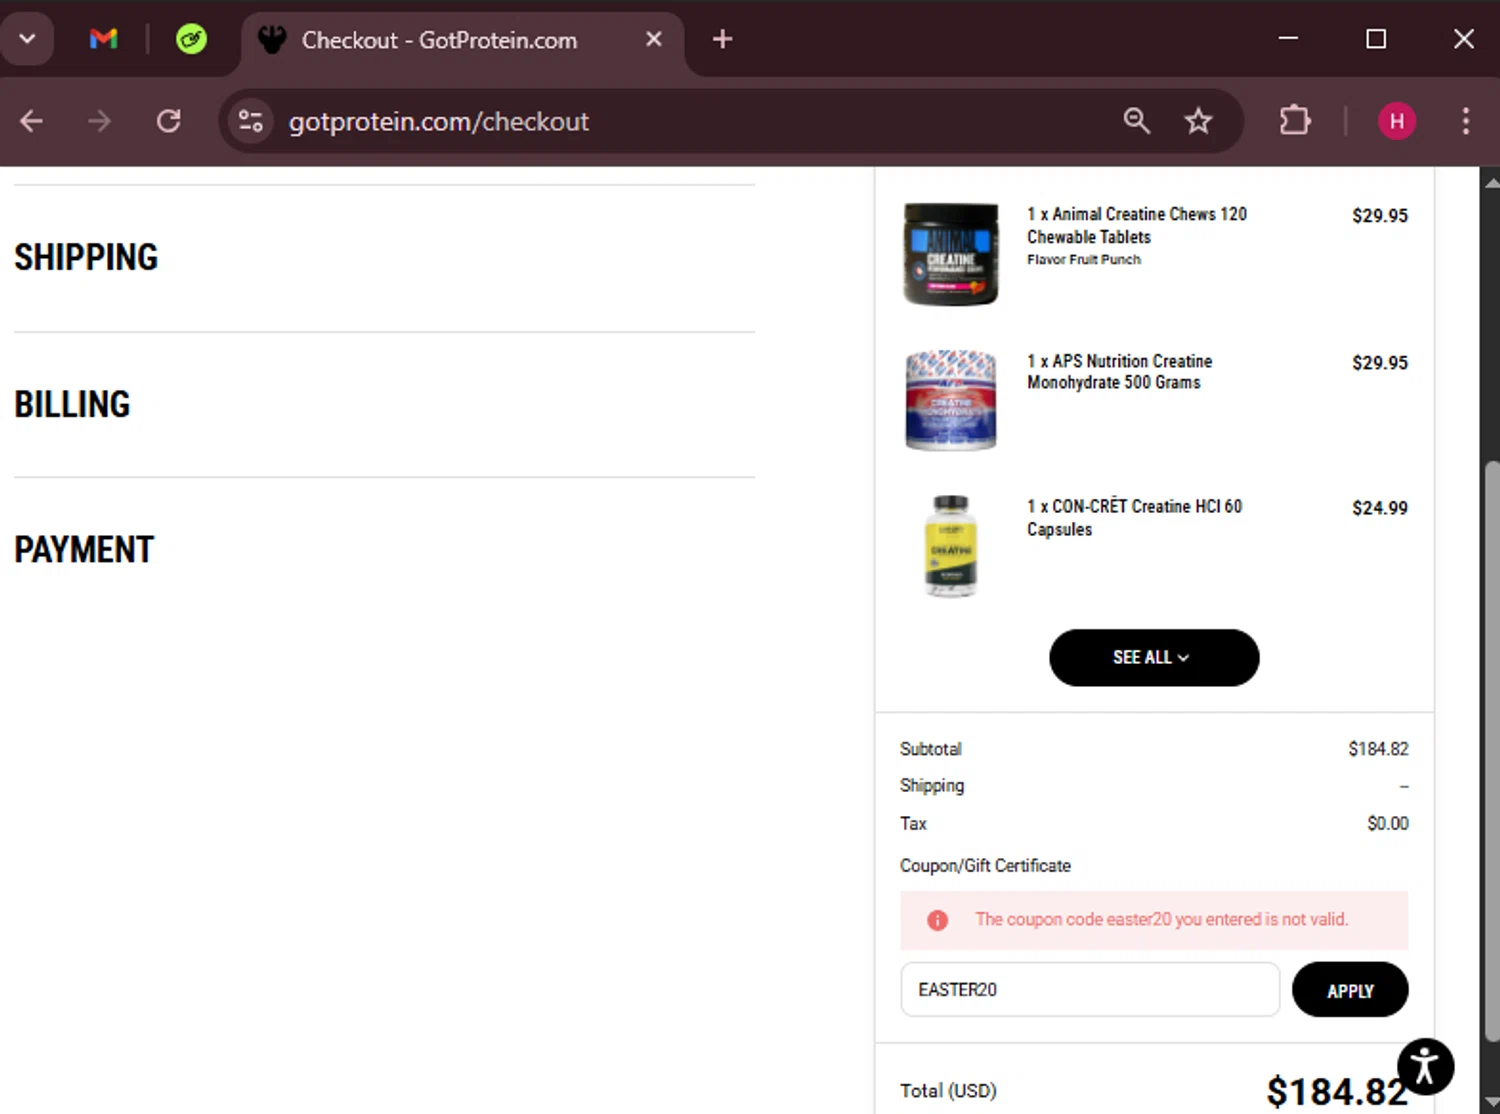Maximize the browser window
1500x1114 pixels.
tap(1376, 39)
